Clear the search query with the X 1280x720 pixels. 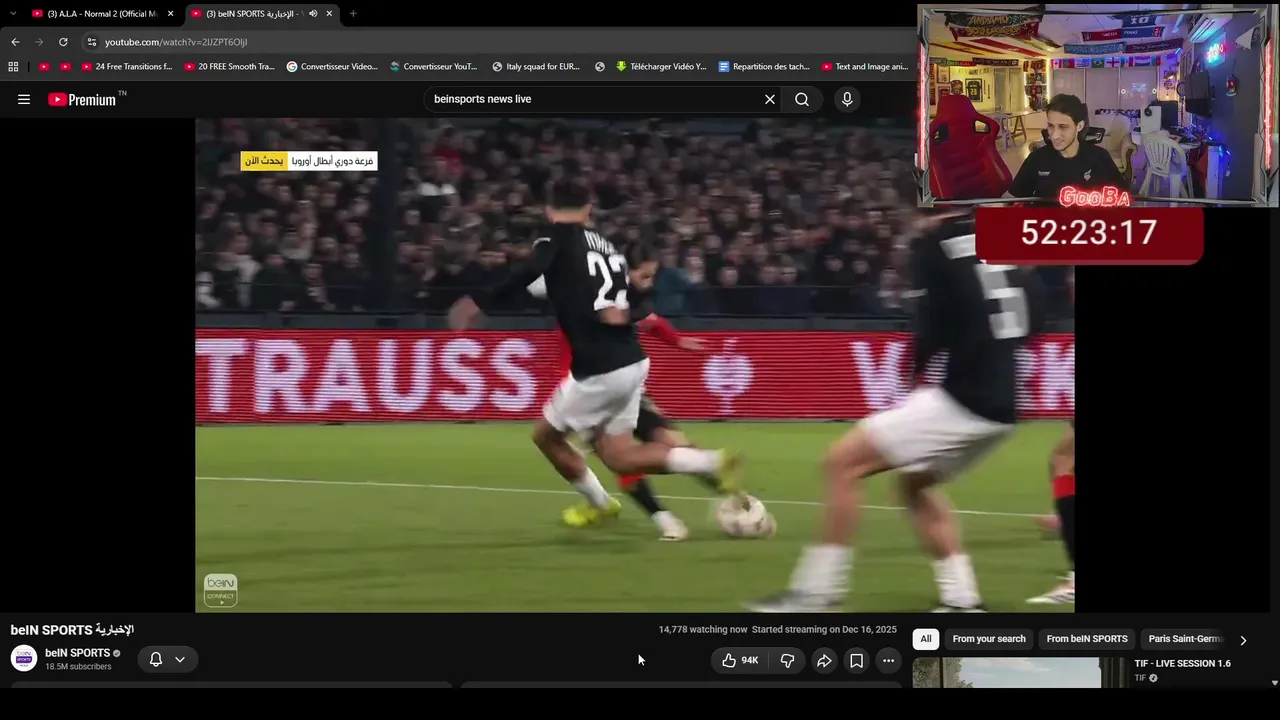[770, 99]
